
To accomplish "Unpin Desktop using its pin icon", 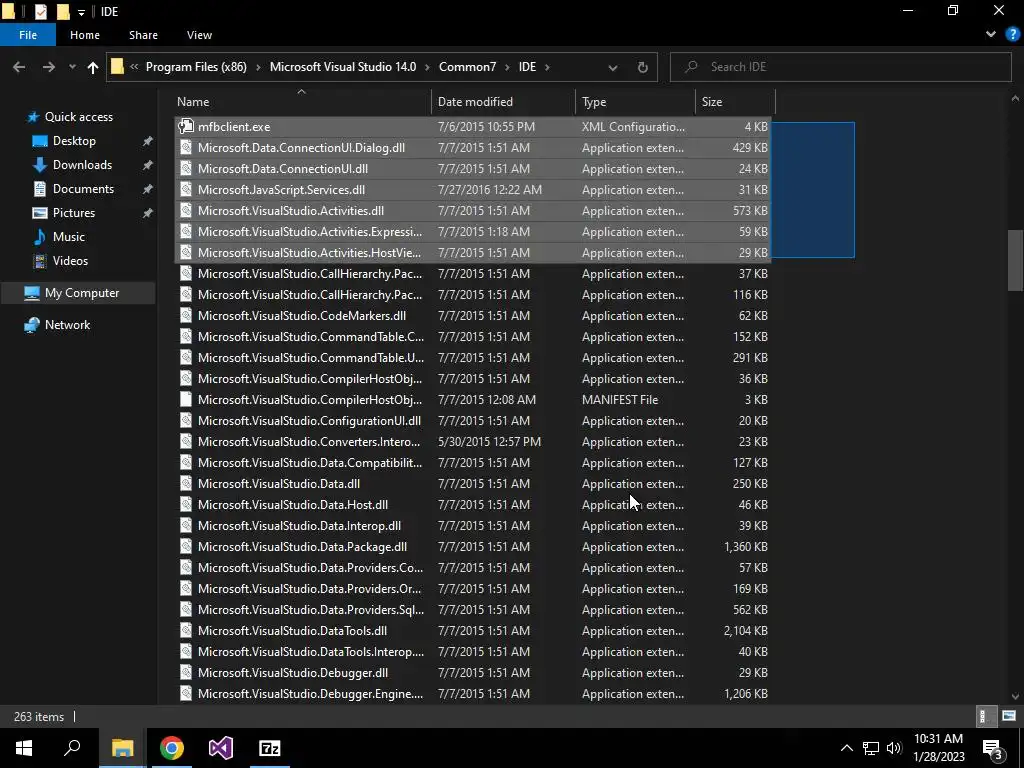I will pos(148,141).
